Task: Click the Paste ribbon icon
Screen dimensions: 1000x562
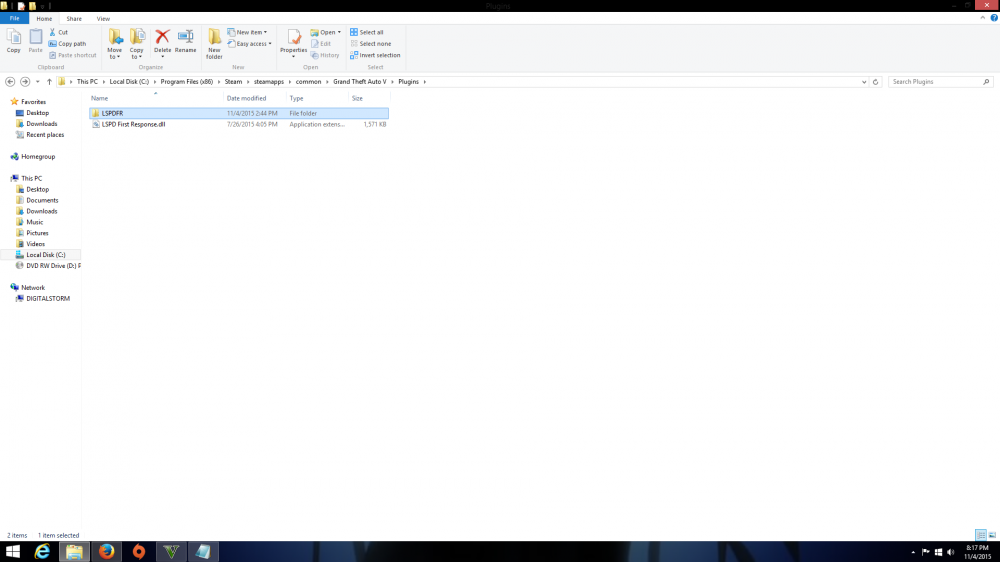Action: [x=36, y=41]
